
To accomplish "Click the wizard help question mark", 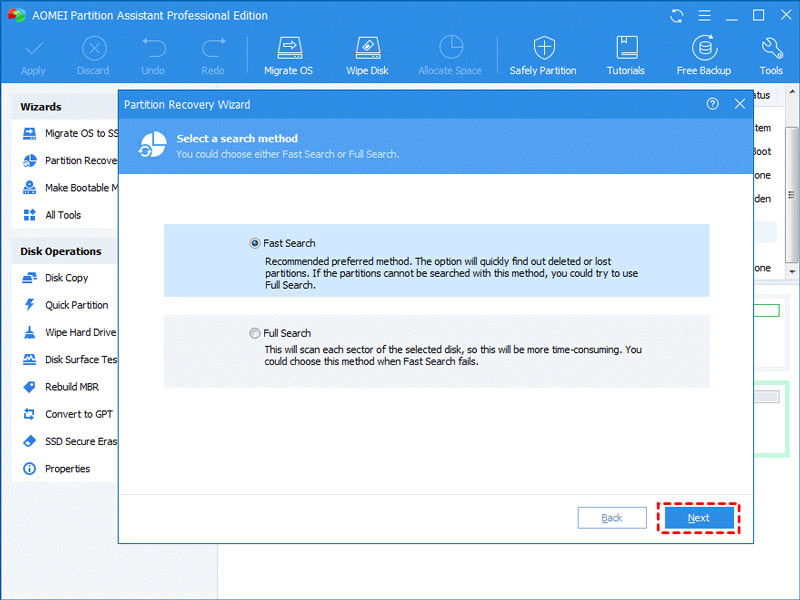I will pos(713,104).
